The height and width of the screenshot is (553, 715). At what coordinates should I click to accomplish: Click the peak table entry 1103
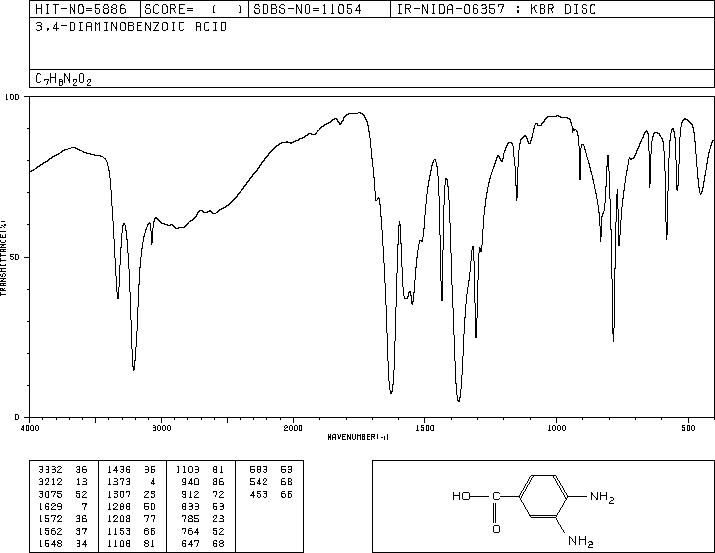(x=187, y=470)
